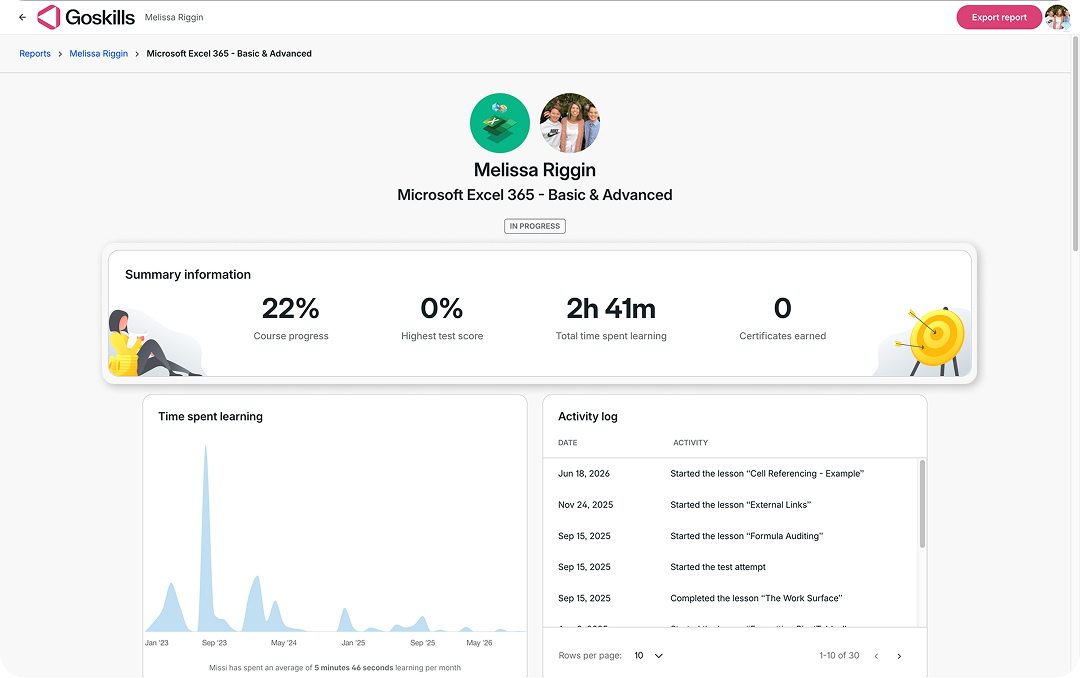The width and height of the screenshot is (1080, 678).
Task: Click the 2h 41m total time value
Action: point(611,308)
